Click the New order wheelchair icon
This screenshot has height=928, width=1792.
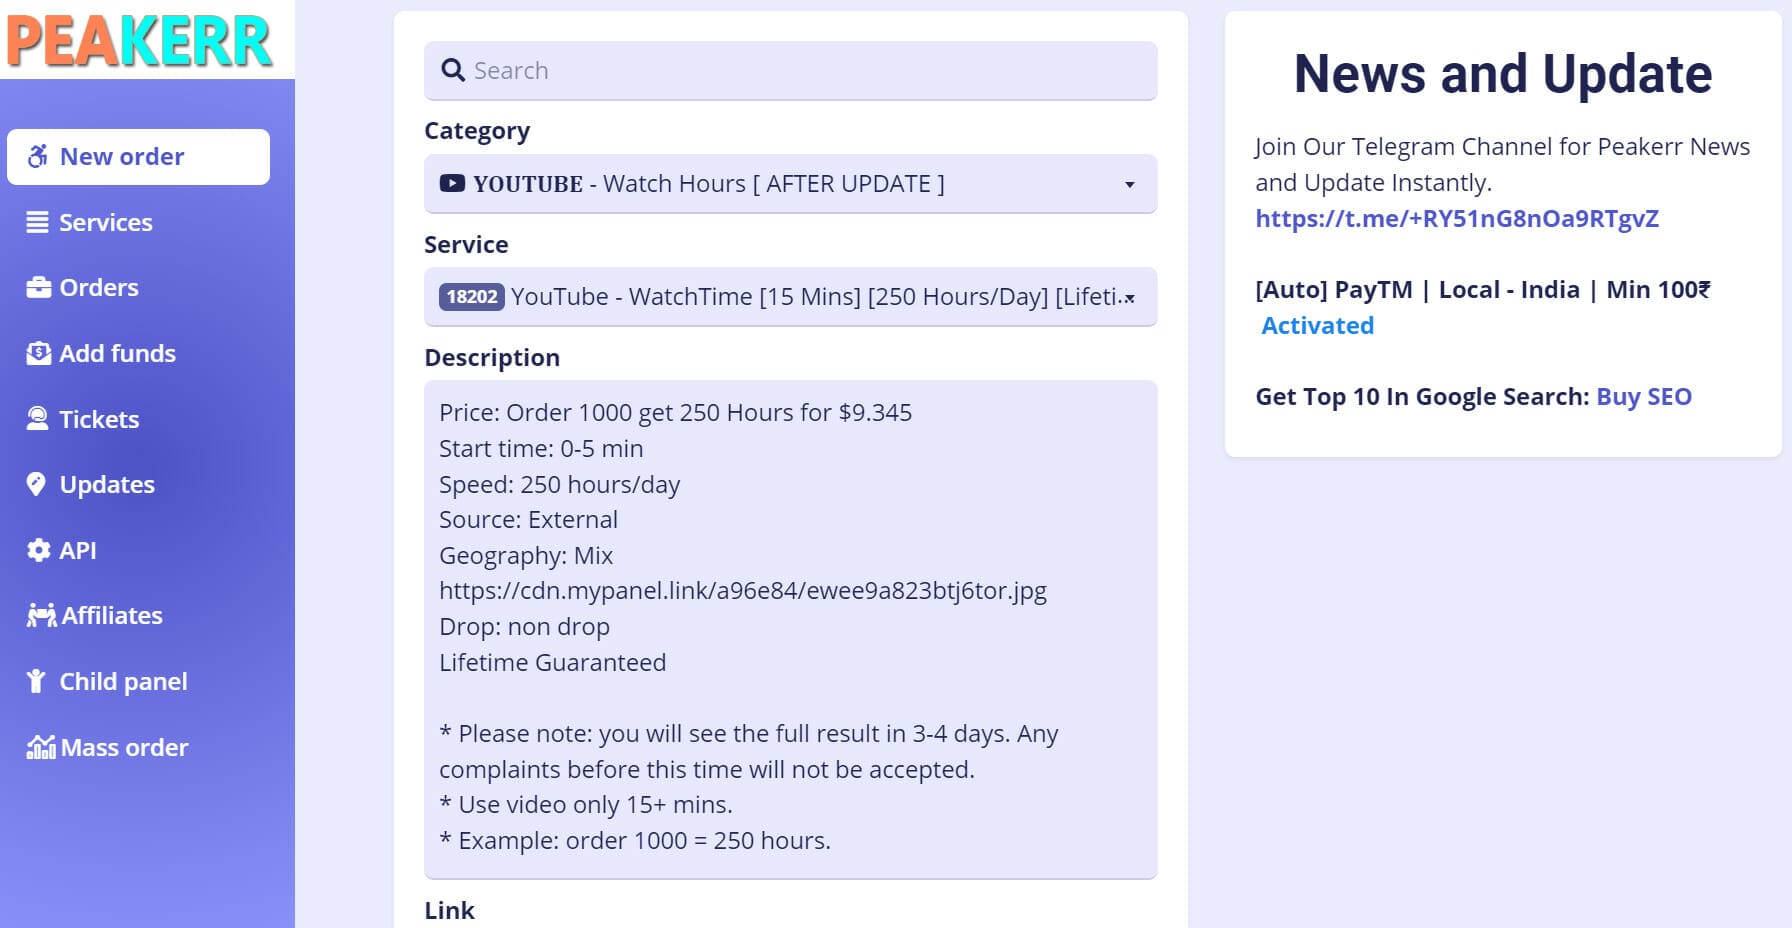[x=38, y=157]
